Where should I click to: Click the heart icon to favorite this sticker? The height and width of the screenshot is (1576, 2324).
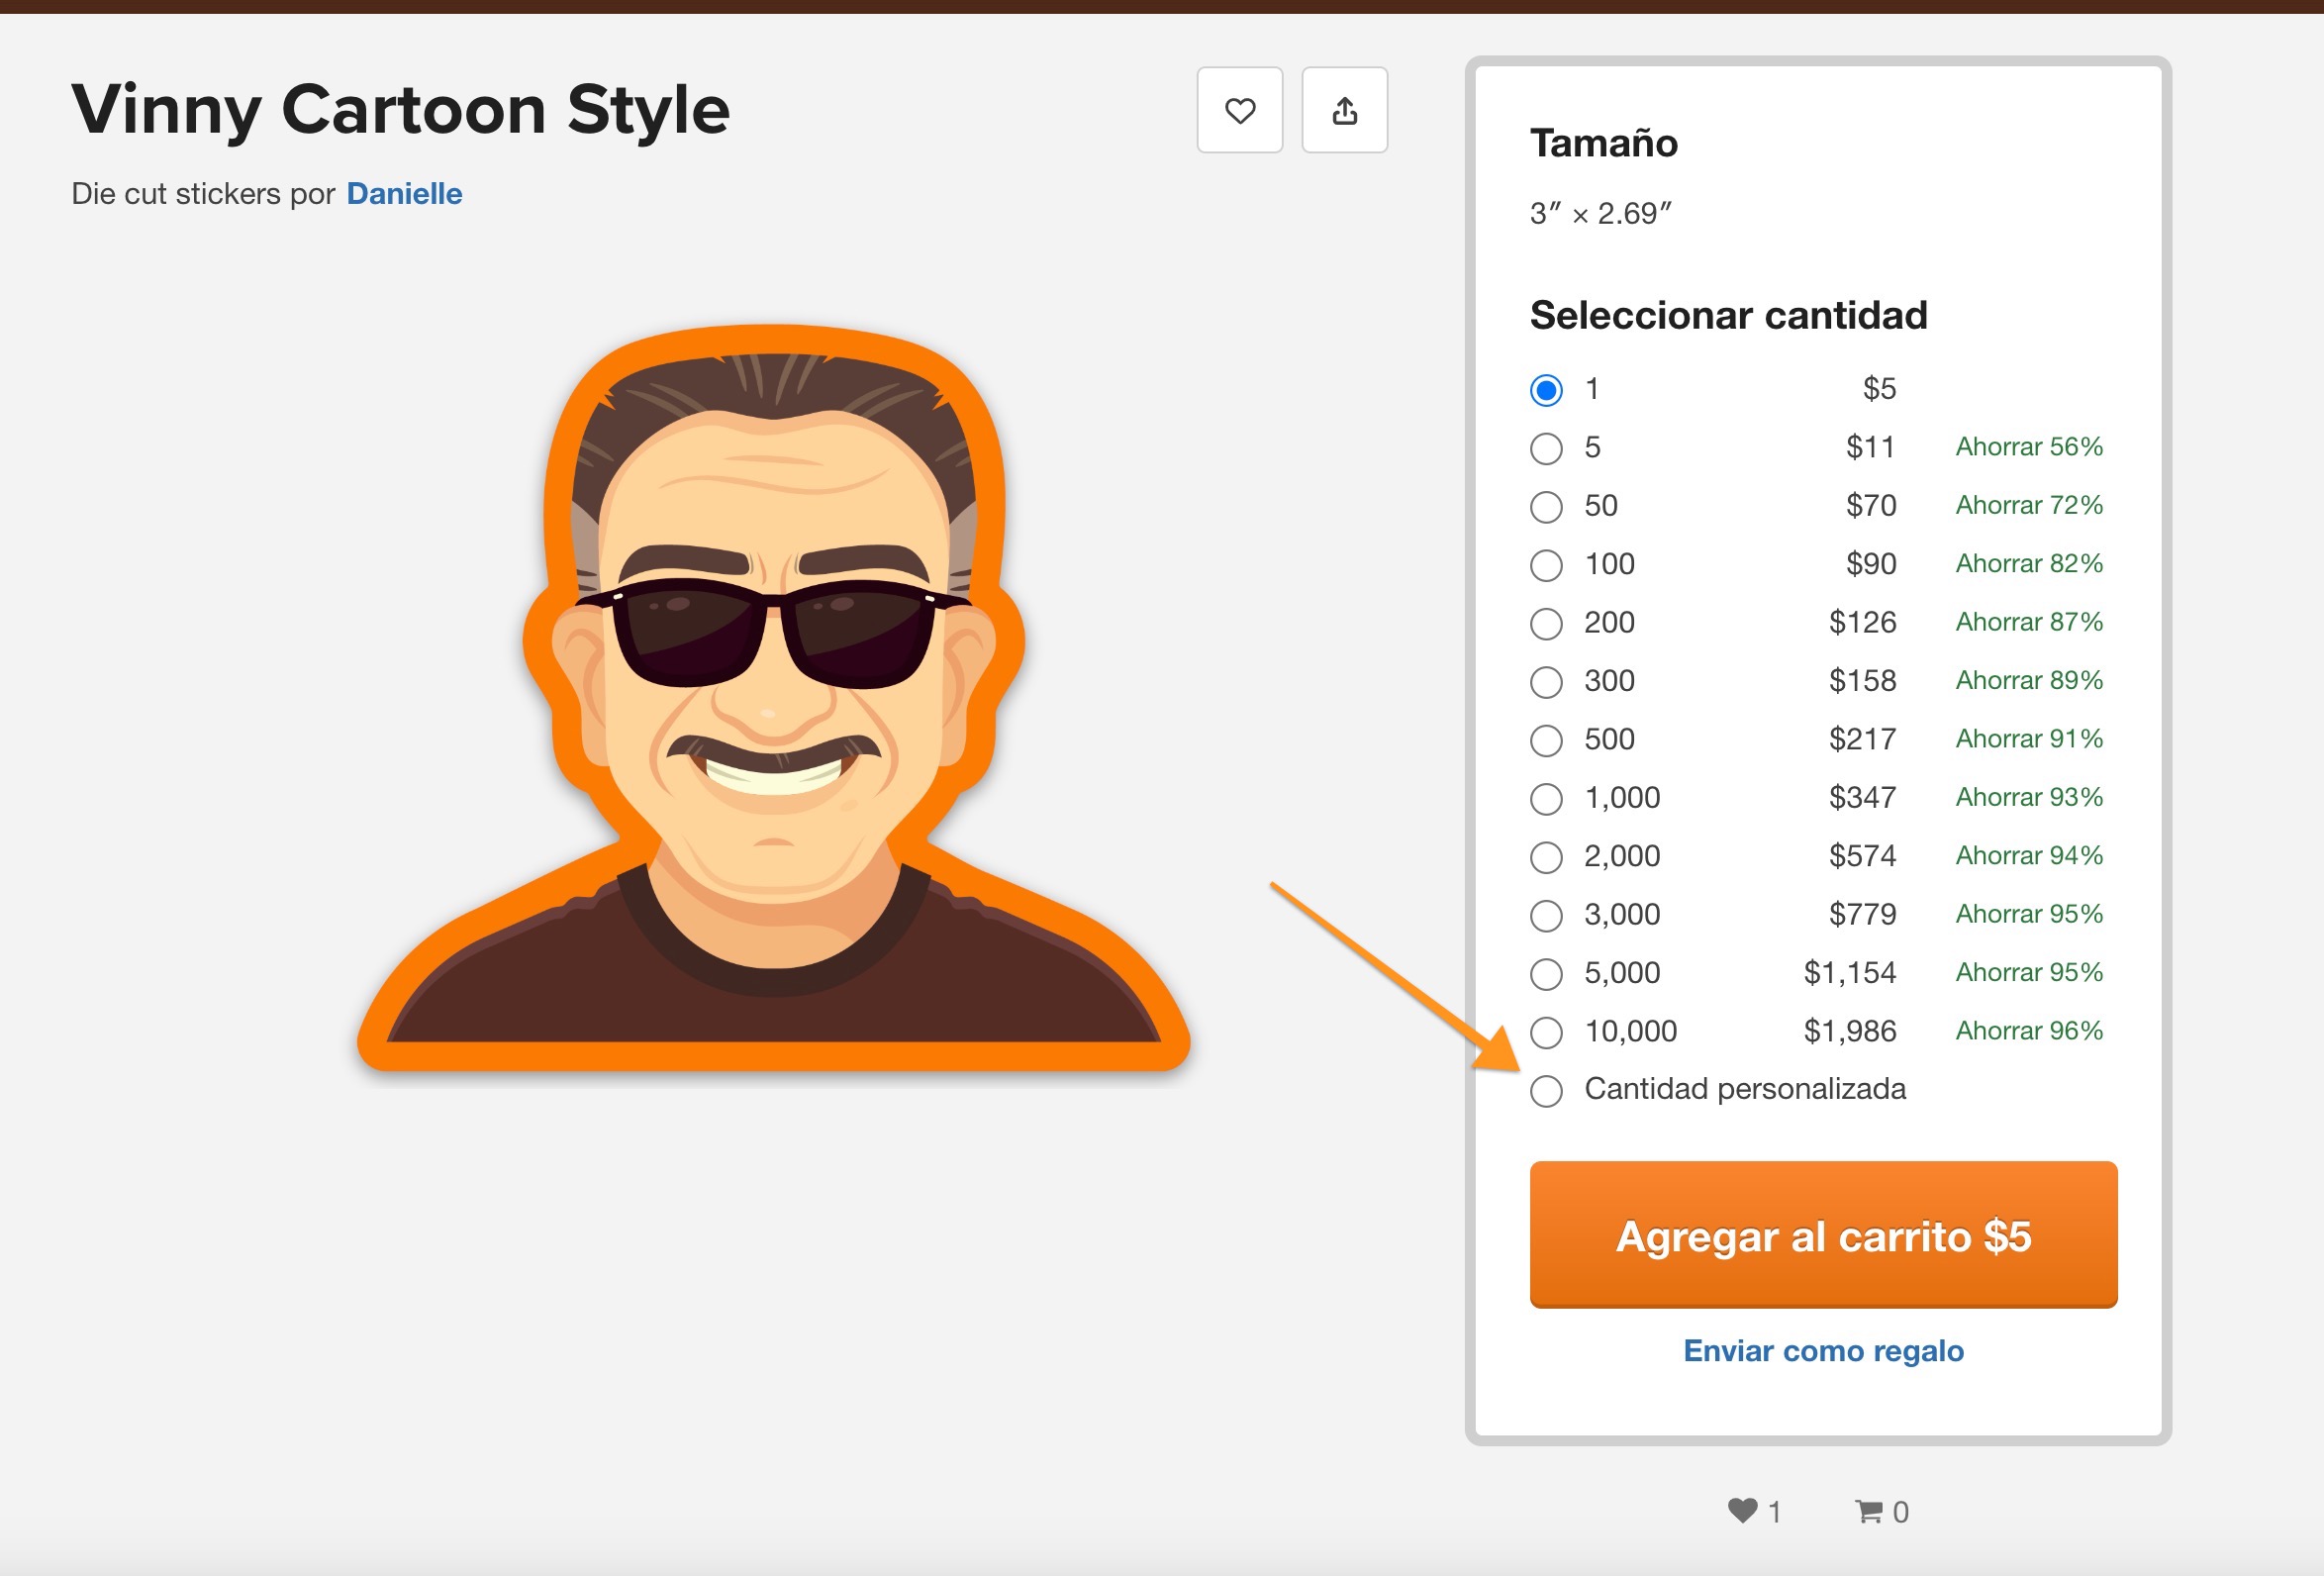click(x=1240, y=111)
